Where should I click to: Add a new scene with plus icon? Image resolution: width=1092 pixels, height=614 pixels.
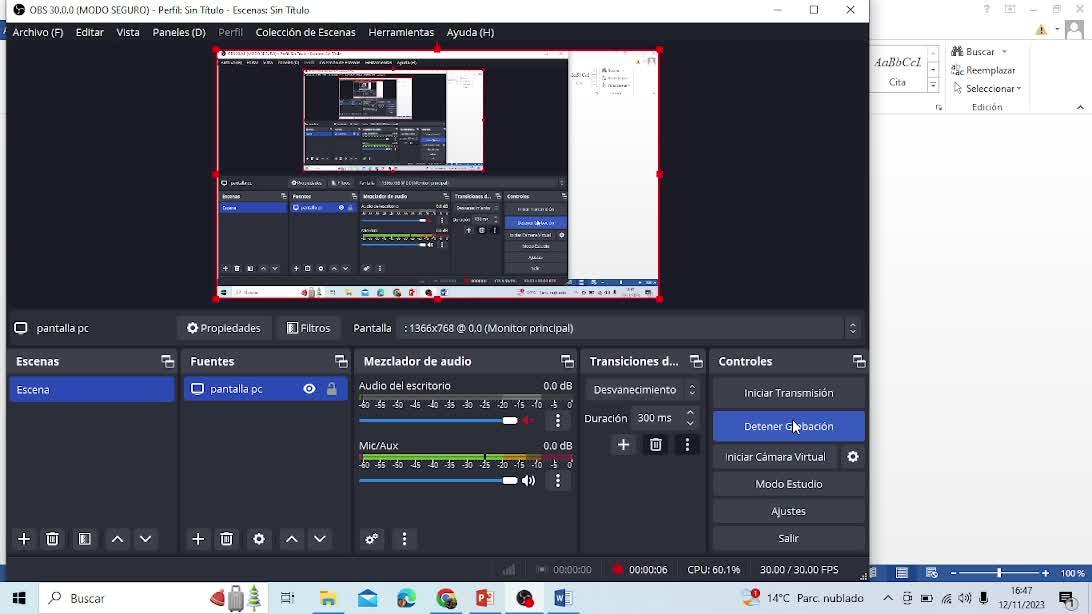point(24,539)
